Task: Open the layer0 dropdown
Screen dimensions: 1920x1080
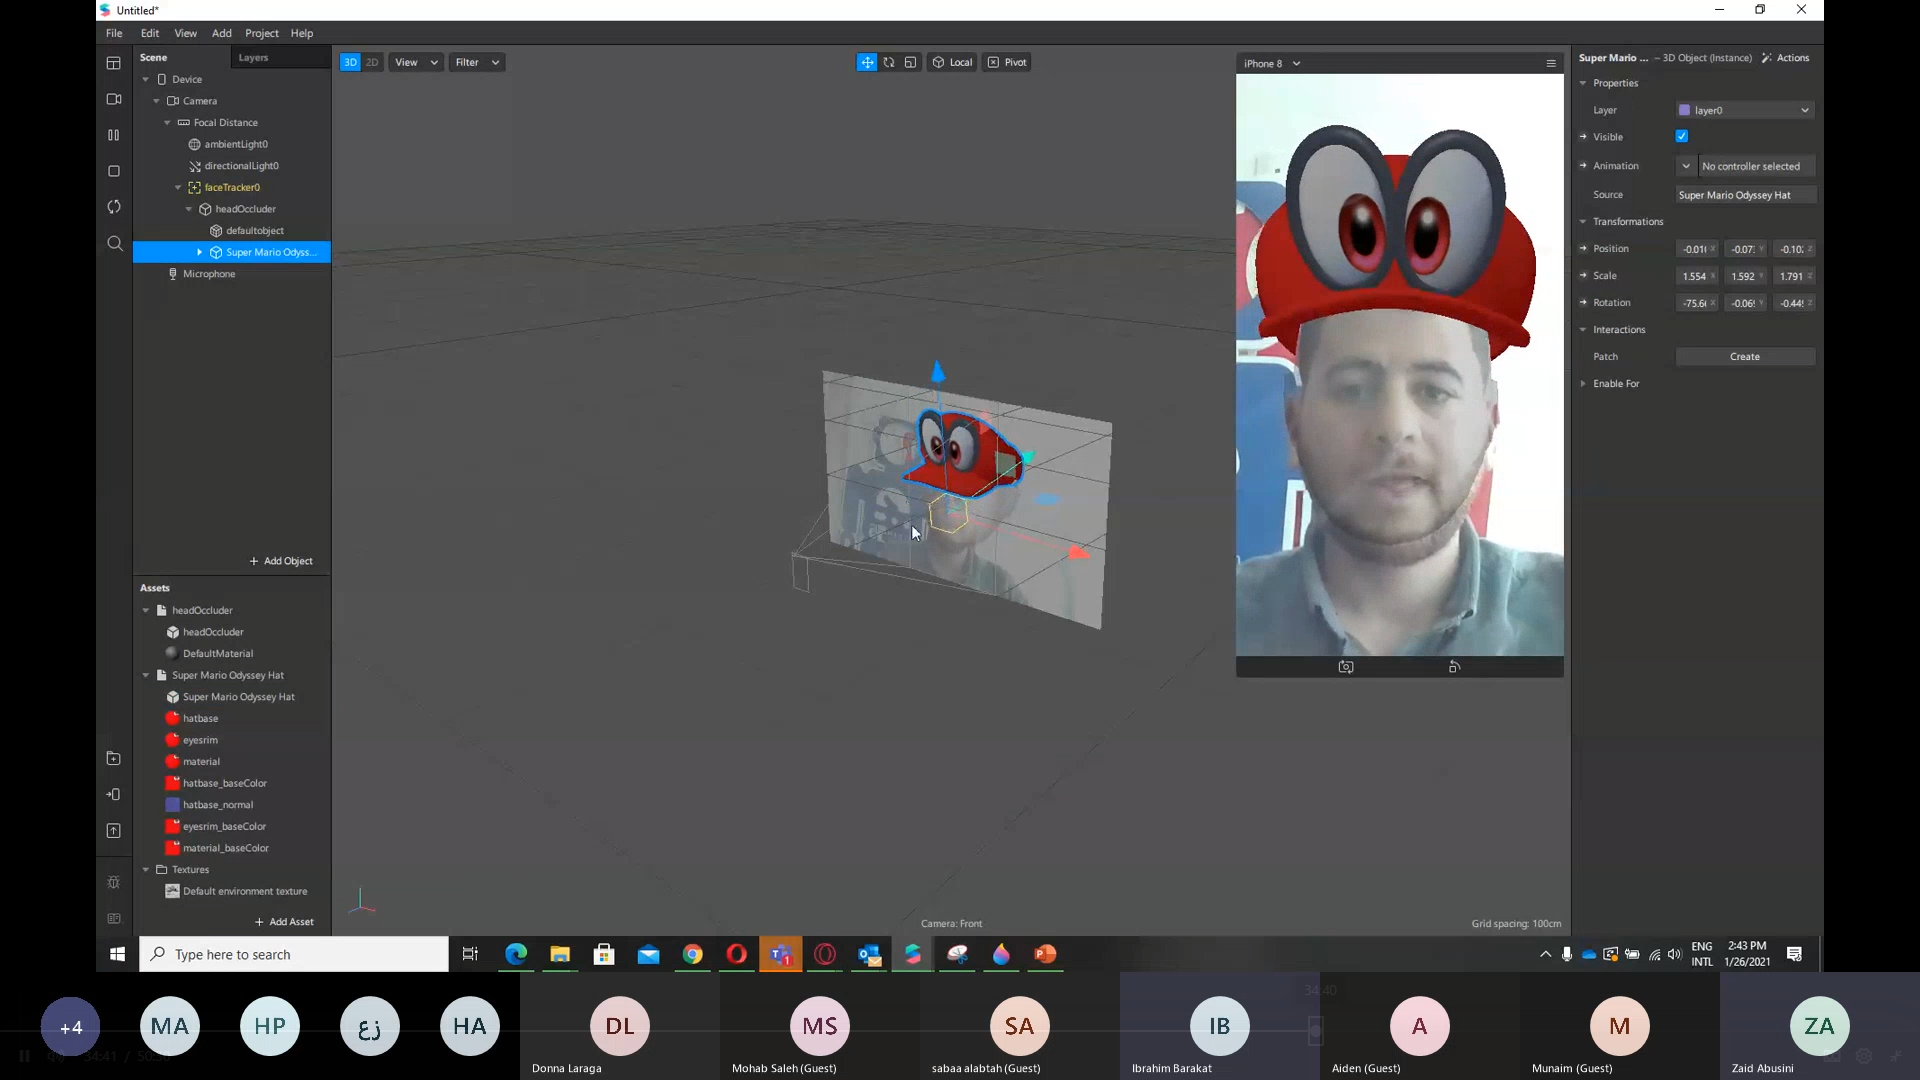Action: 1745,110
